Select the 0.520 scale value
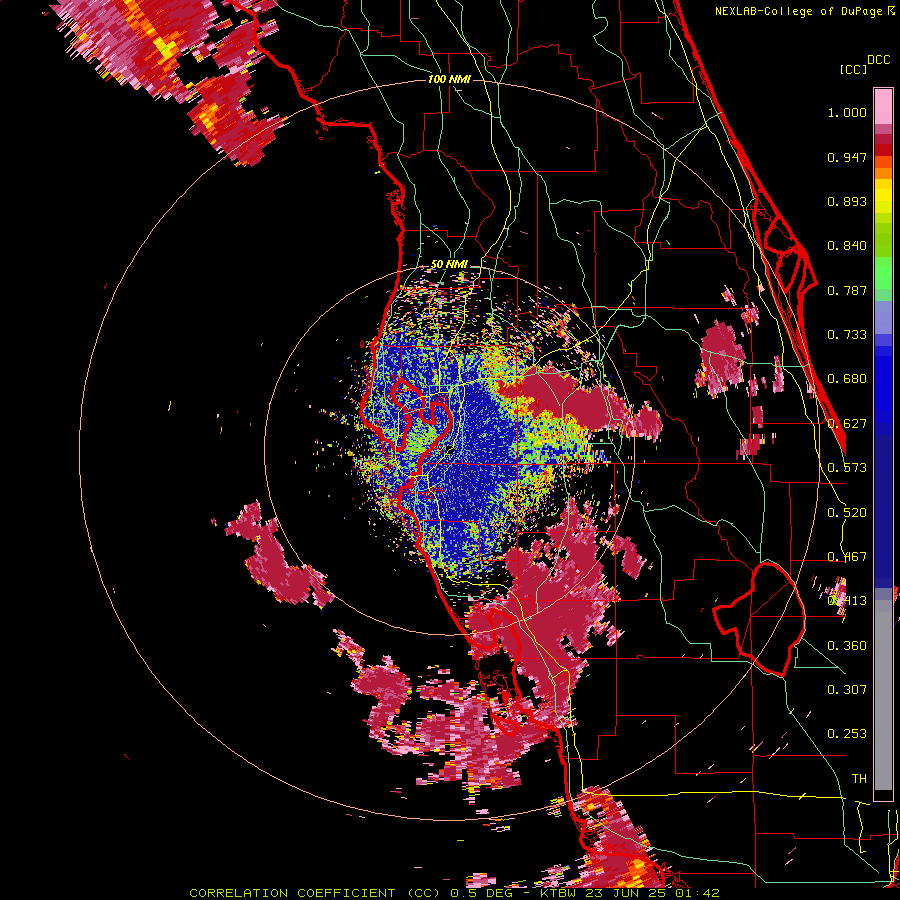The width and height of the screenshot is (900, 900). 847,513
